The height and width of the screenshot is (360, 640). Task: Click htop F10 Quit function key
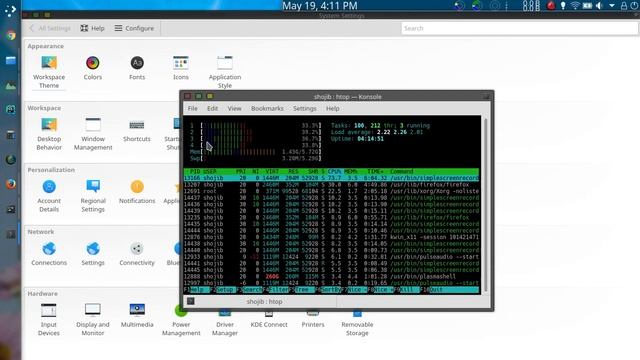click(x=432, y=290)
